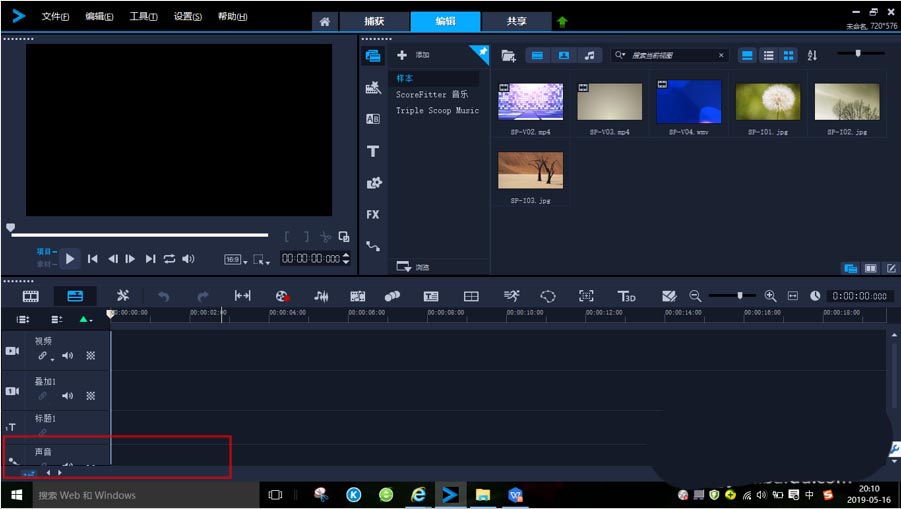Viewport: 901px width, 509px height.
Task: Open the 3D title editor
Action: pyautogui.click(x=626, y=296)
